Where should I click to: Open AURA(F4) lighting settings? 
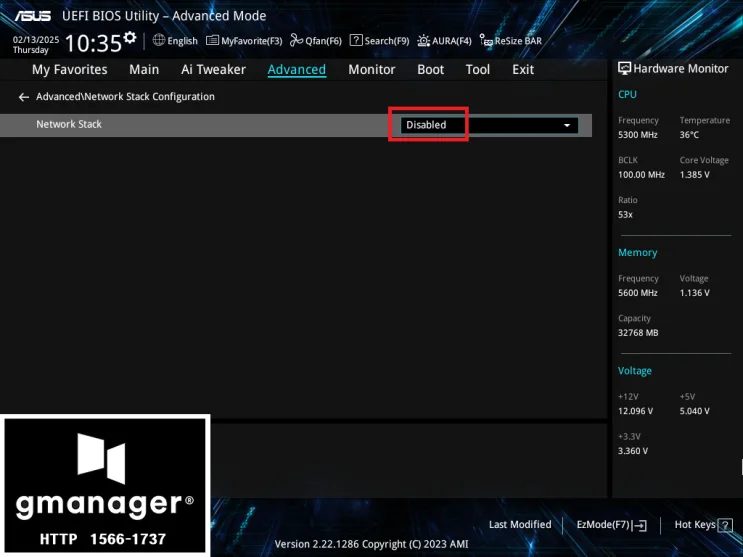444,41
